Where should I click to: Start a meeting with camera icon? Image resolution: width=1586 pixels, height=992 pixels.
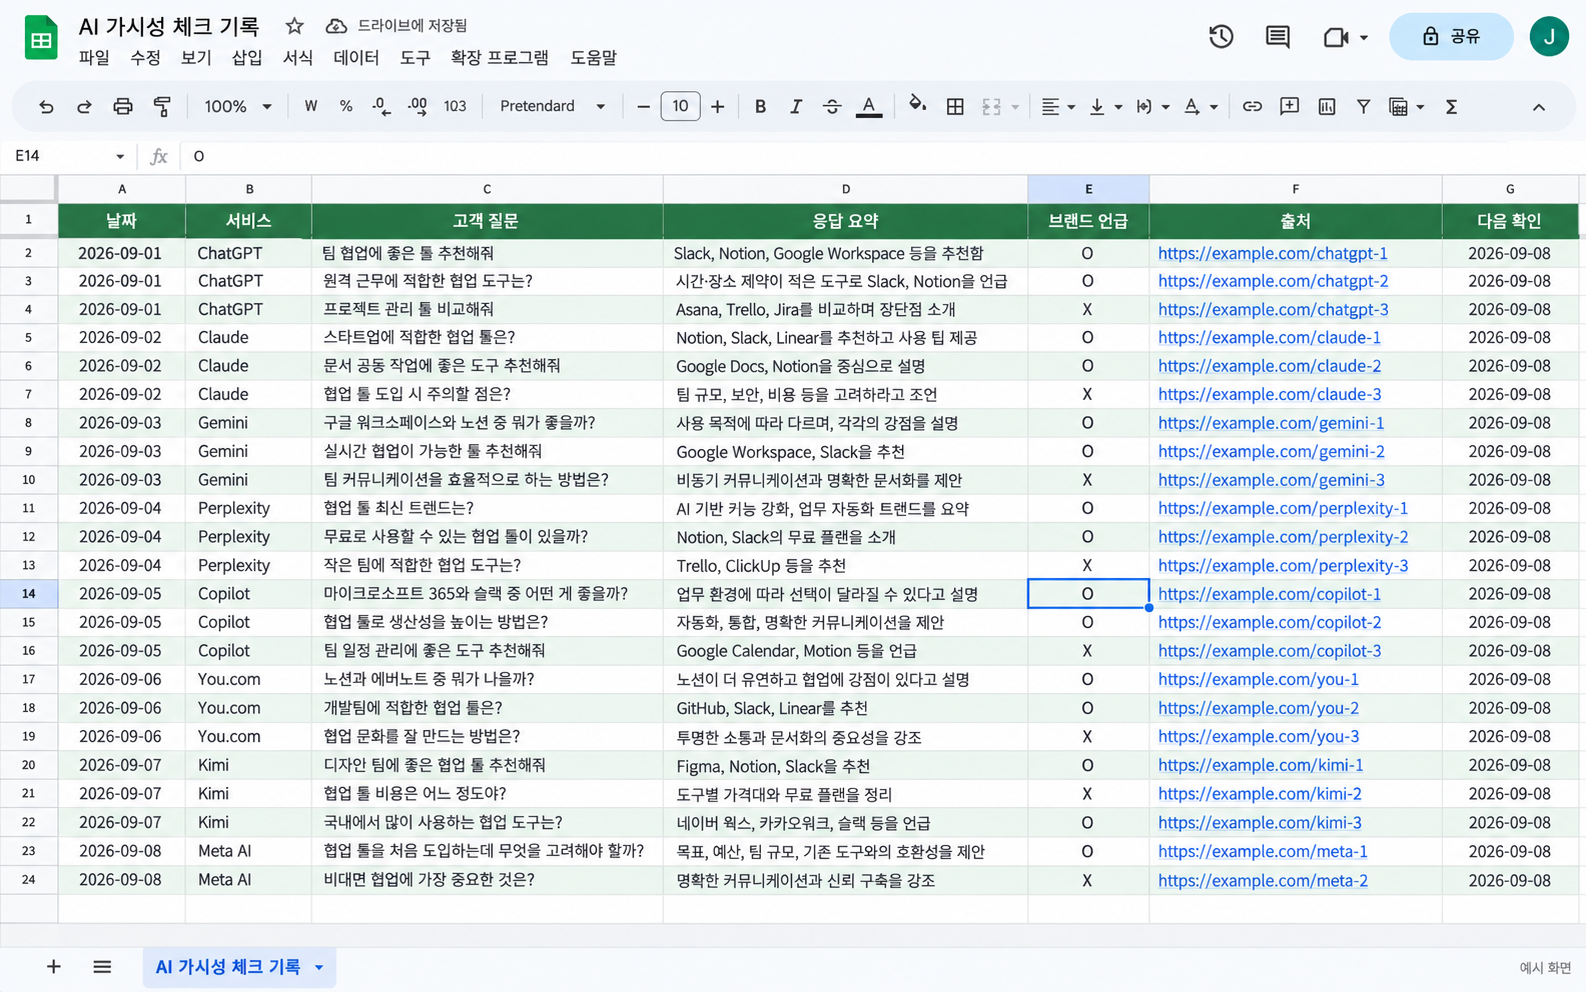tap(1335, 37)
